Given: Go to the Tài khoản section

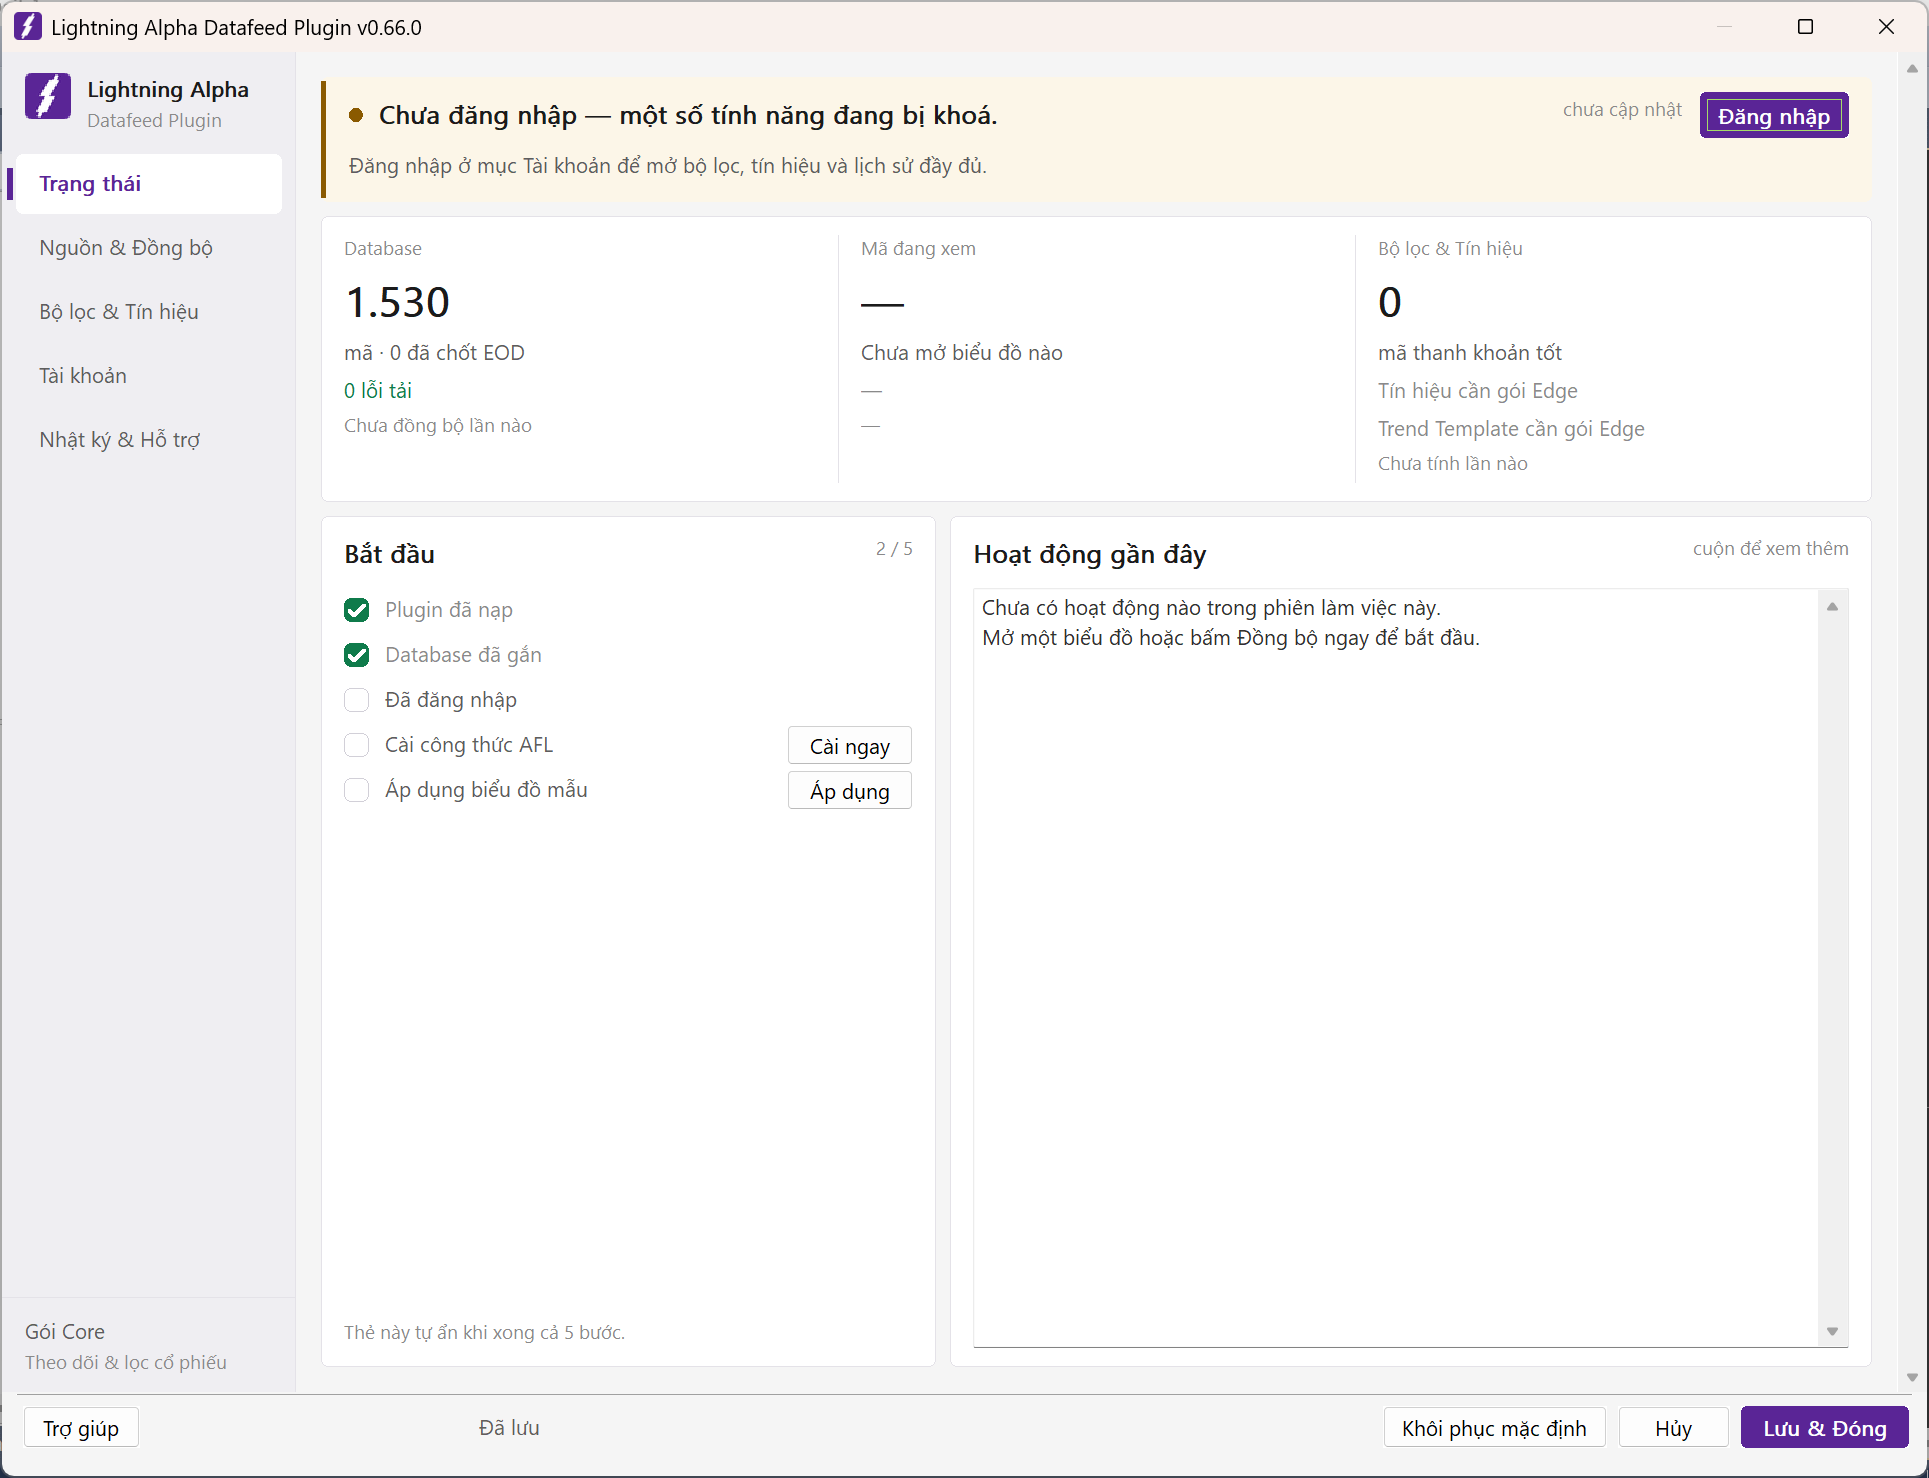Looking at the screenshot, I should 148,376.
